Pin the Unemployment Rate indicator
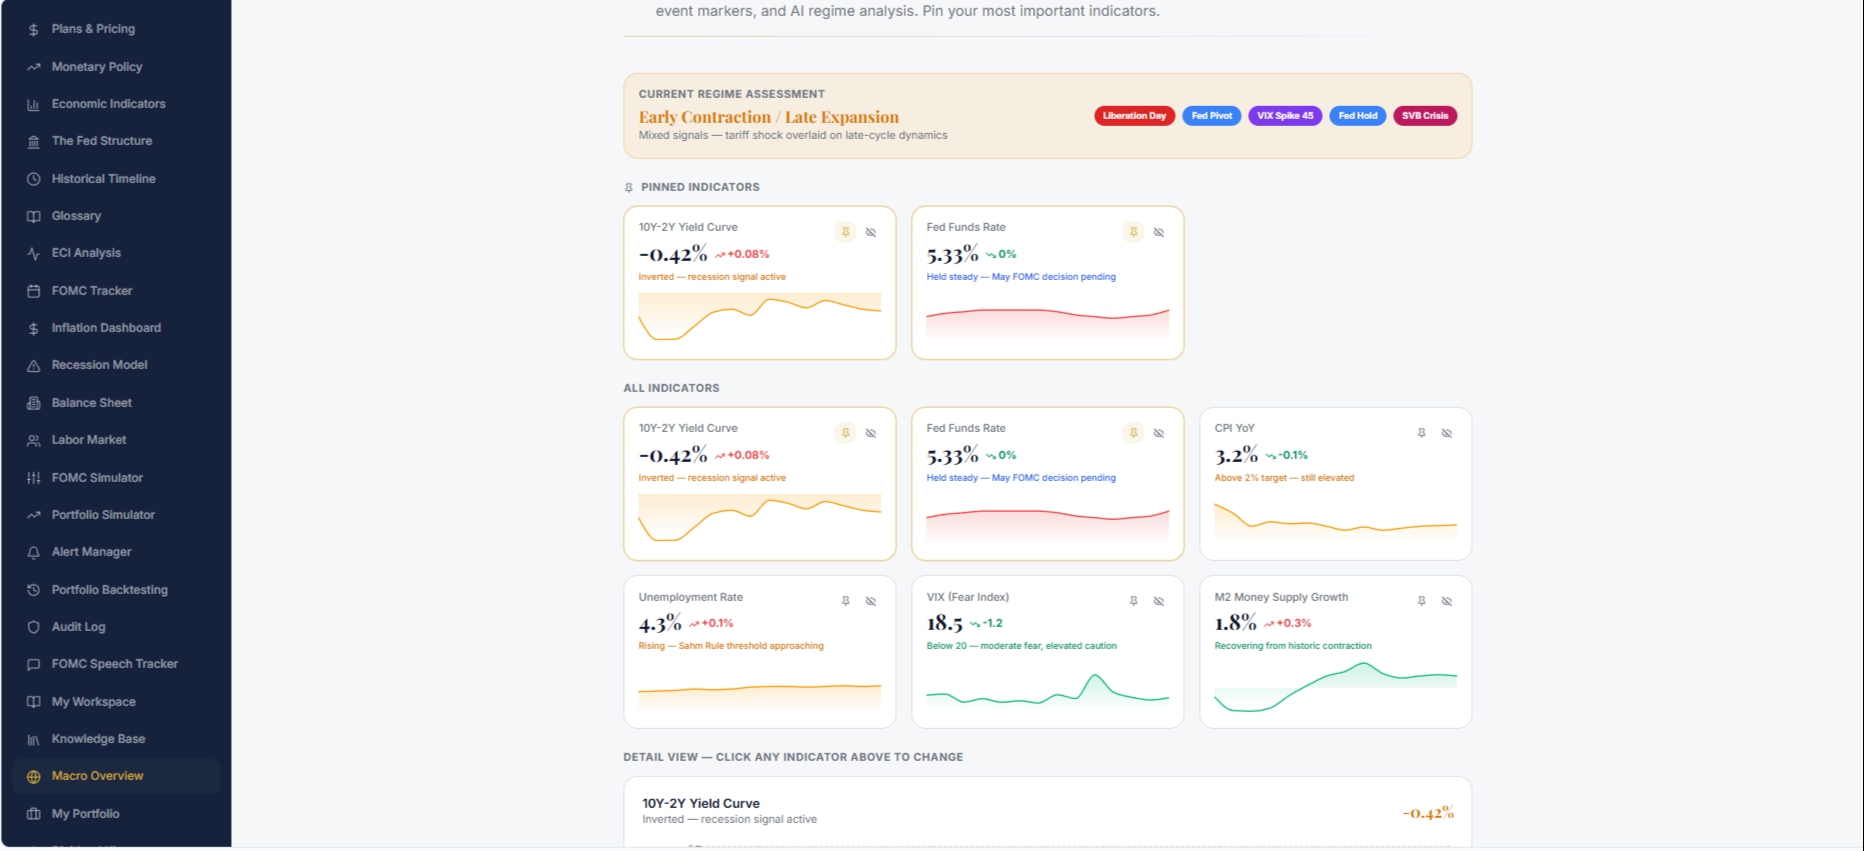1864x851 pixels. (846, 601)
